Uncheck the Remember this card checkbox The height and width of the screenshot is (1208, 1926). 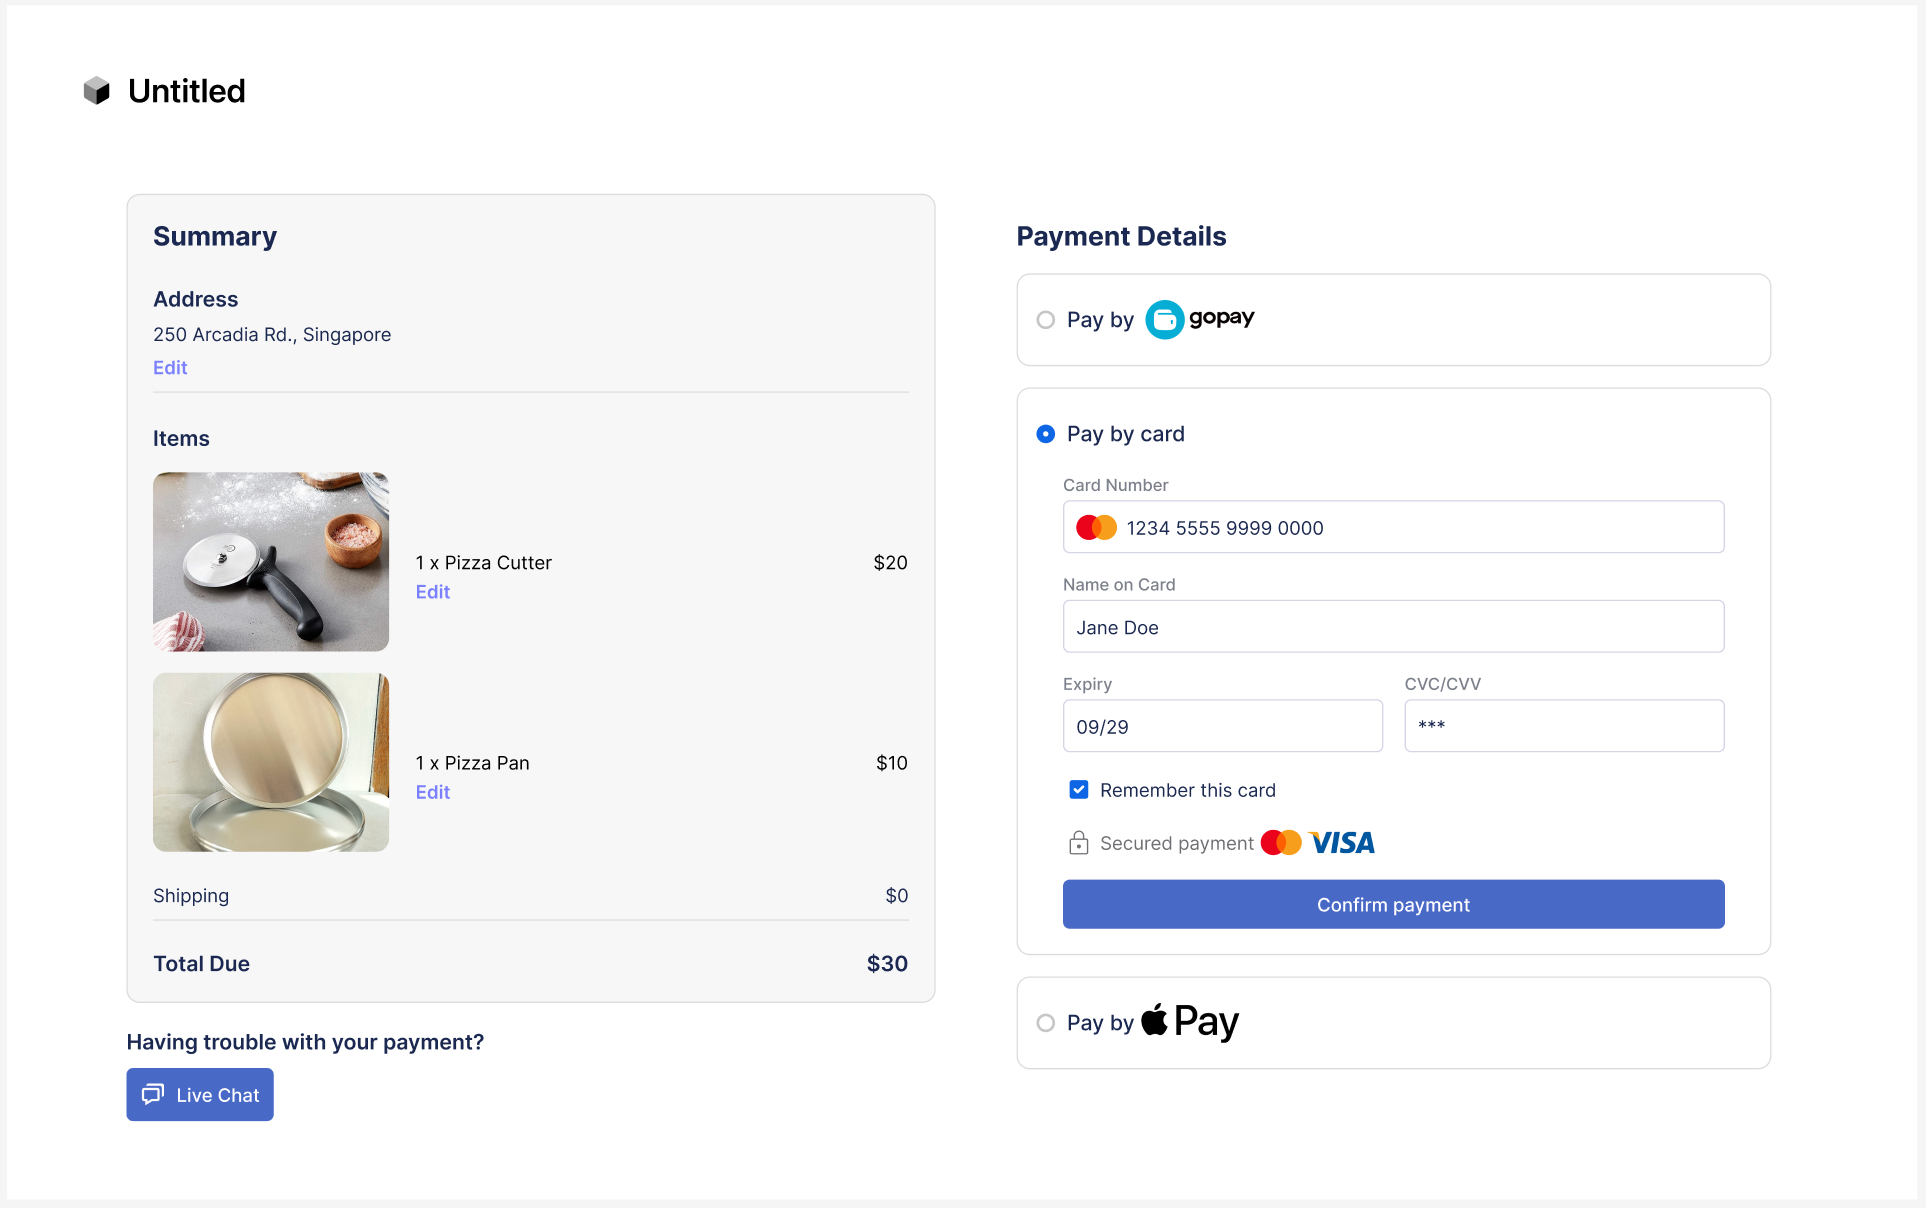coord(1079,790)
